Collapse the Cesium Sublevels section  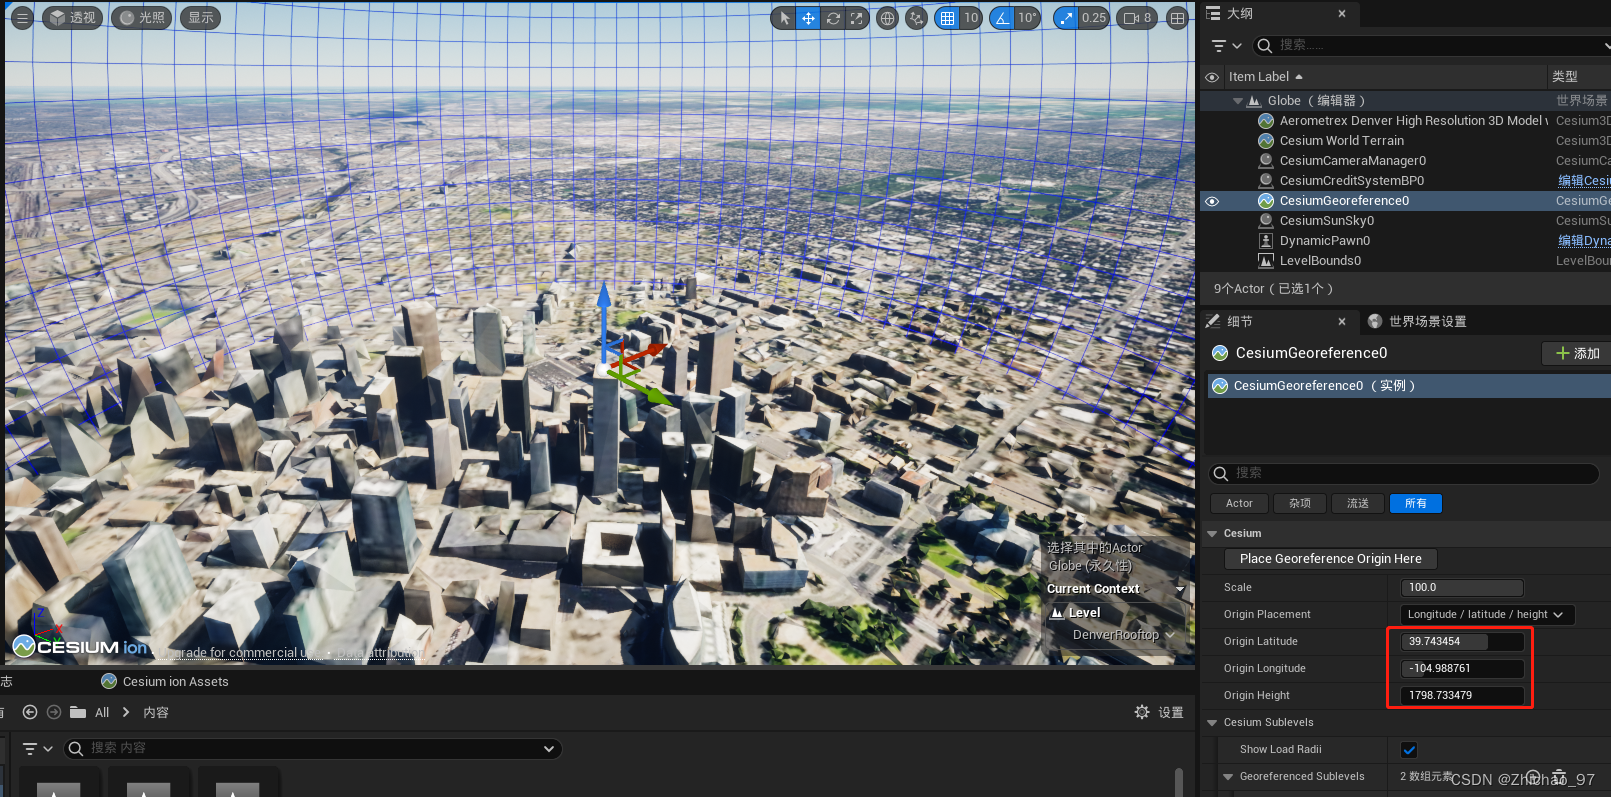1213,723
